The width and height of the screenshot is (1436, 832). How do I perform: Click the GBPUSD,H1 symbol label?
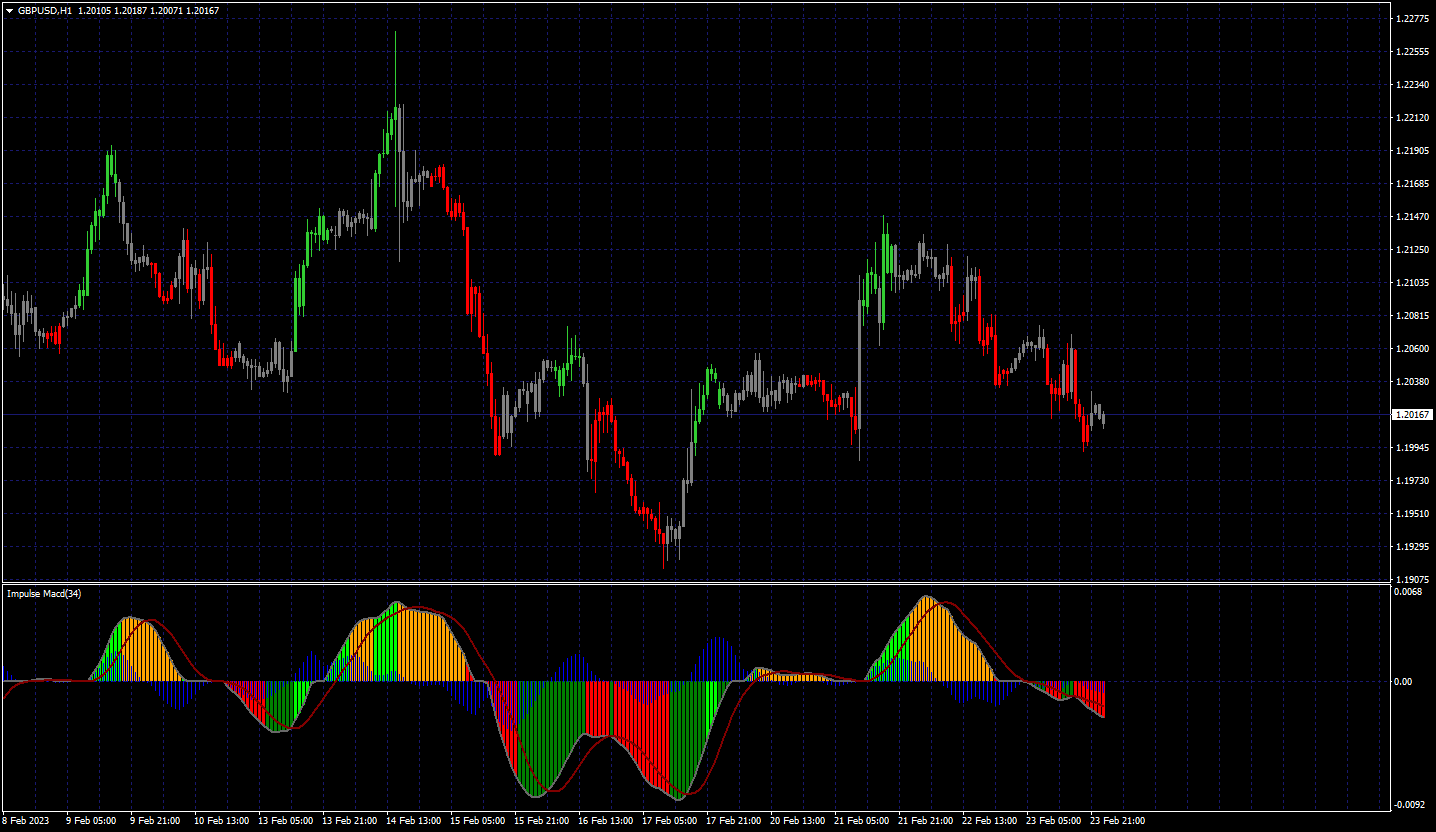tap(45, 10)
